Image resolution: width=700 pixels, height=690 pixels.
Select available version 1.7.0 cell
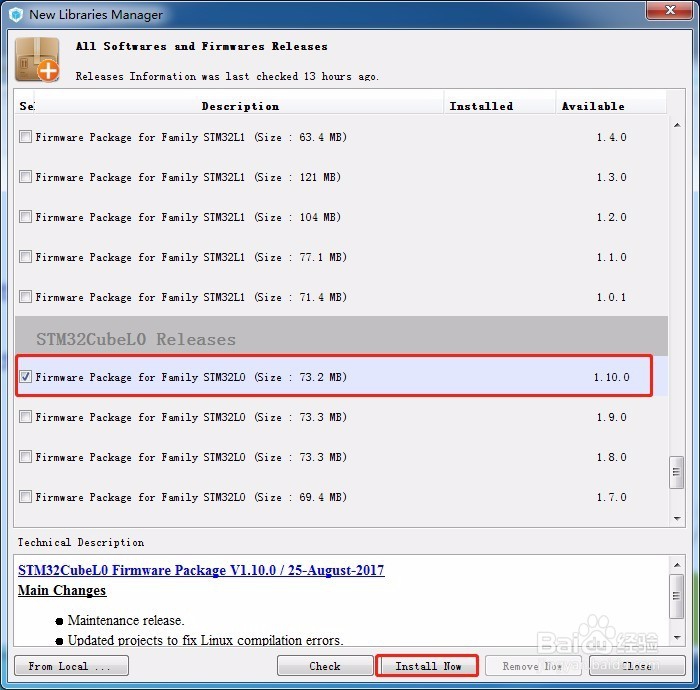point(611,497)
